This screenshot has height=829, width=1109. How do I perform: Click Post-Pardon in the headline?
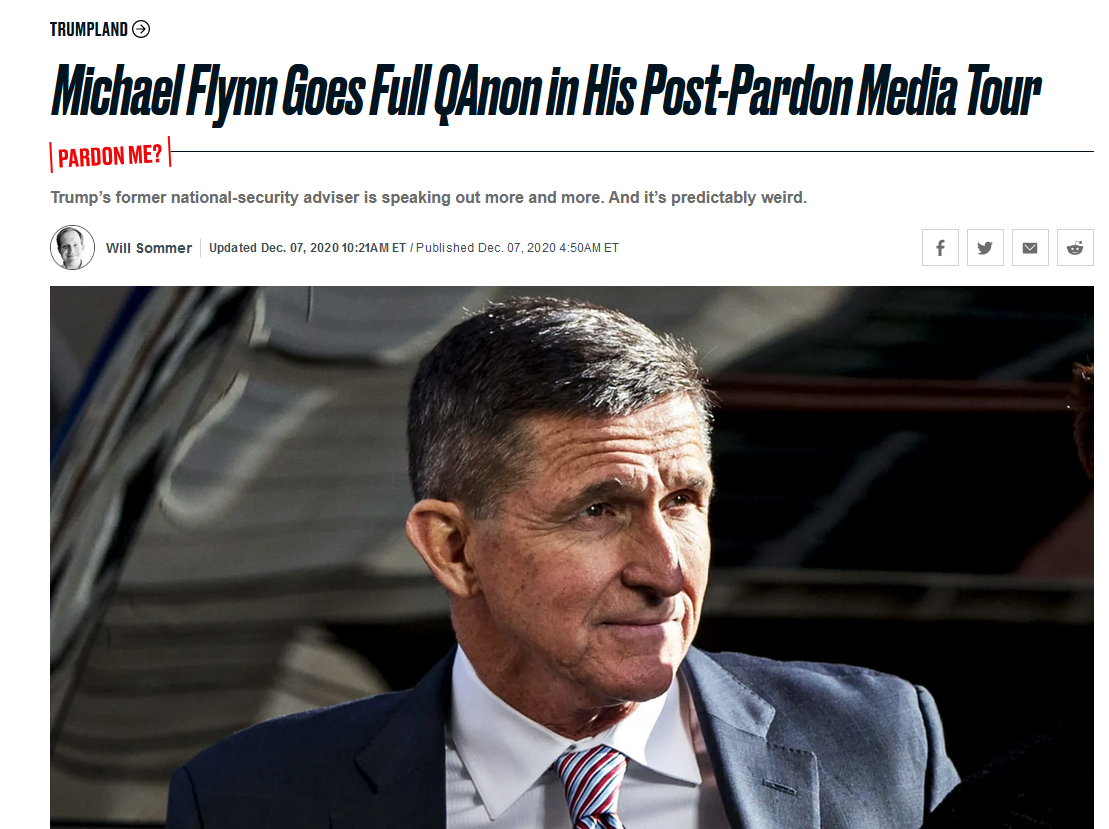pyautogui.click(x=745, y=92)
